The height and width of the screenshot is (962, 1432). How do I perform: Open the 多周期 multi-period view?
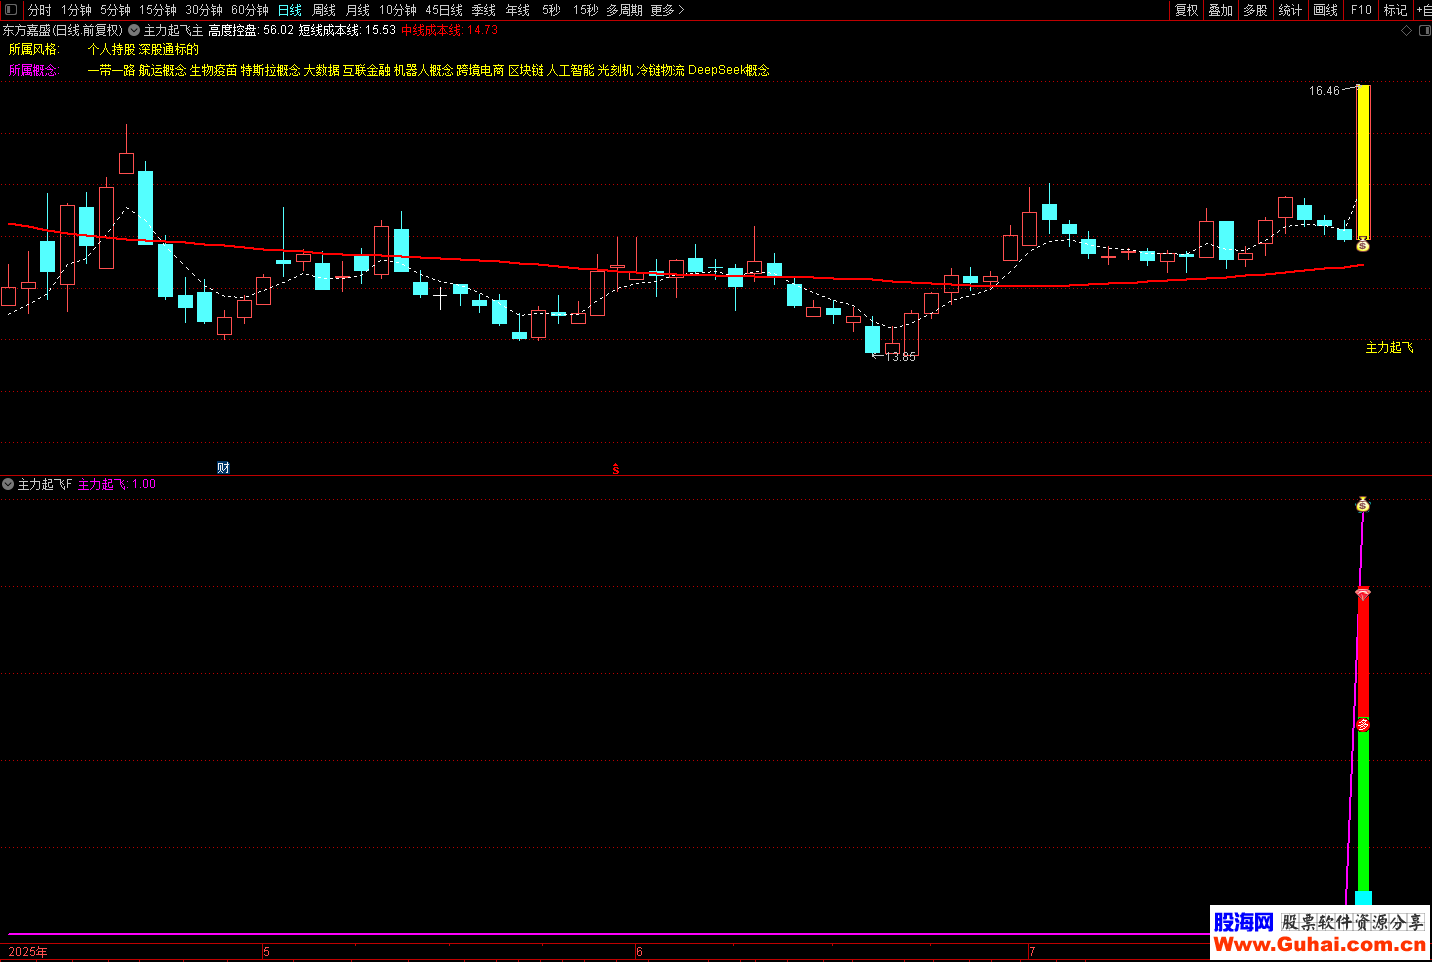coord(625,10)
